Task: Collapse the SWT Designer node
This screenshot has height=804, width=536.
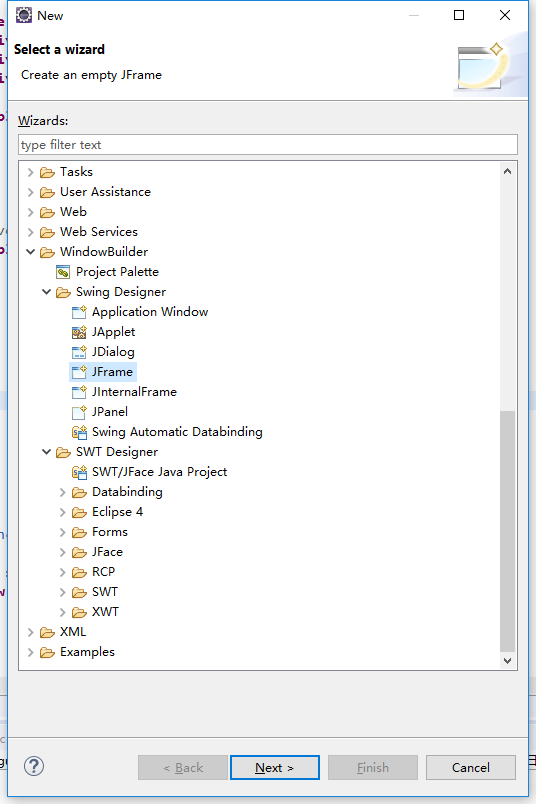Action: [46, 452]
